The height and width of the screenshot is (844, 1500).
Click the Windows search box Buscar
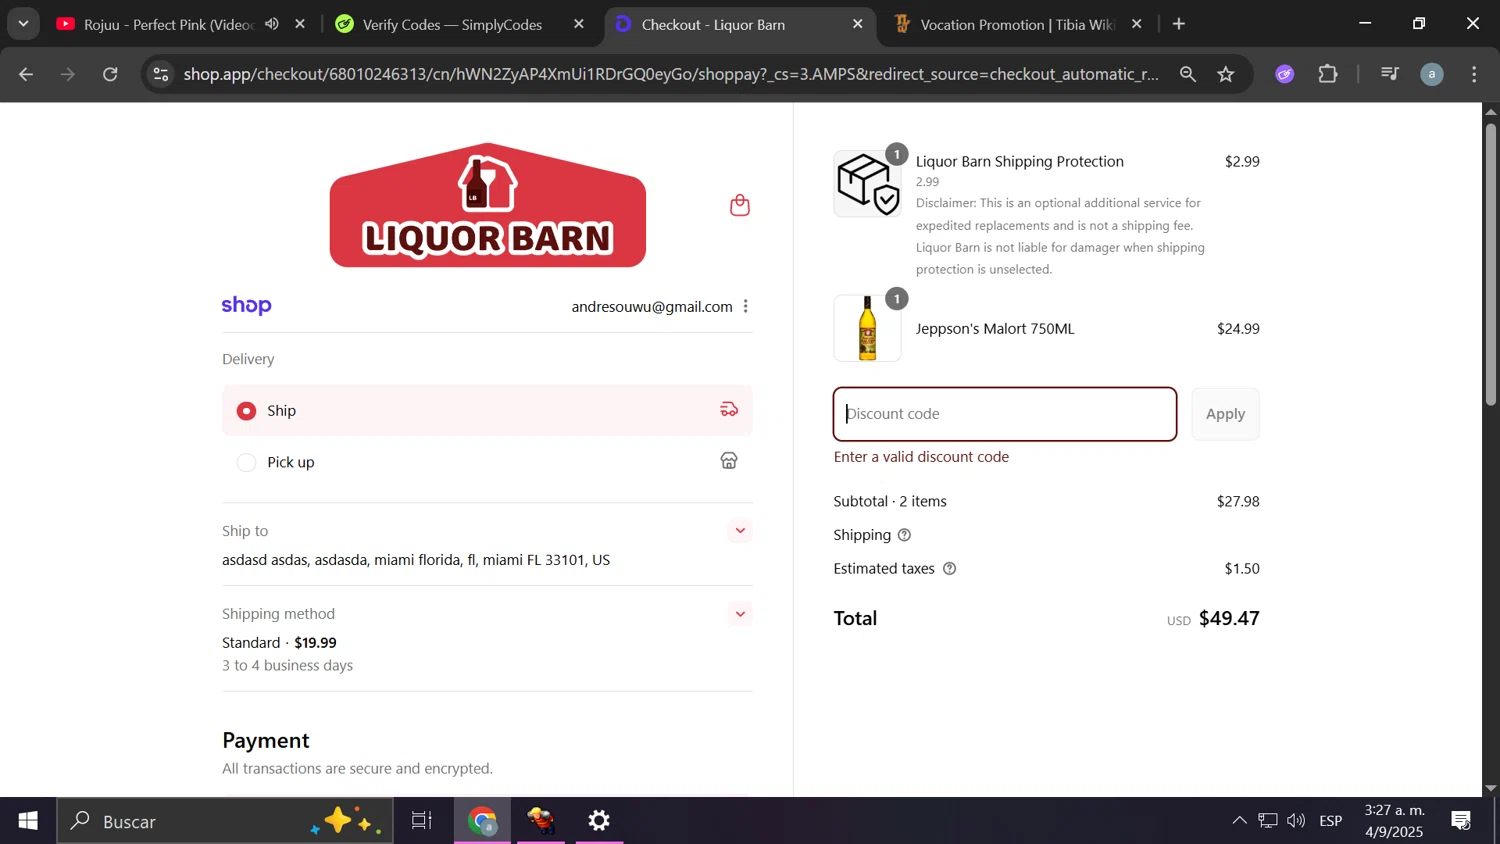[x=224, y=821]
